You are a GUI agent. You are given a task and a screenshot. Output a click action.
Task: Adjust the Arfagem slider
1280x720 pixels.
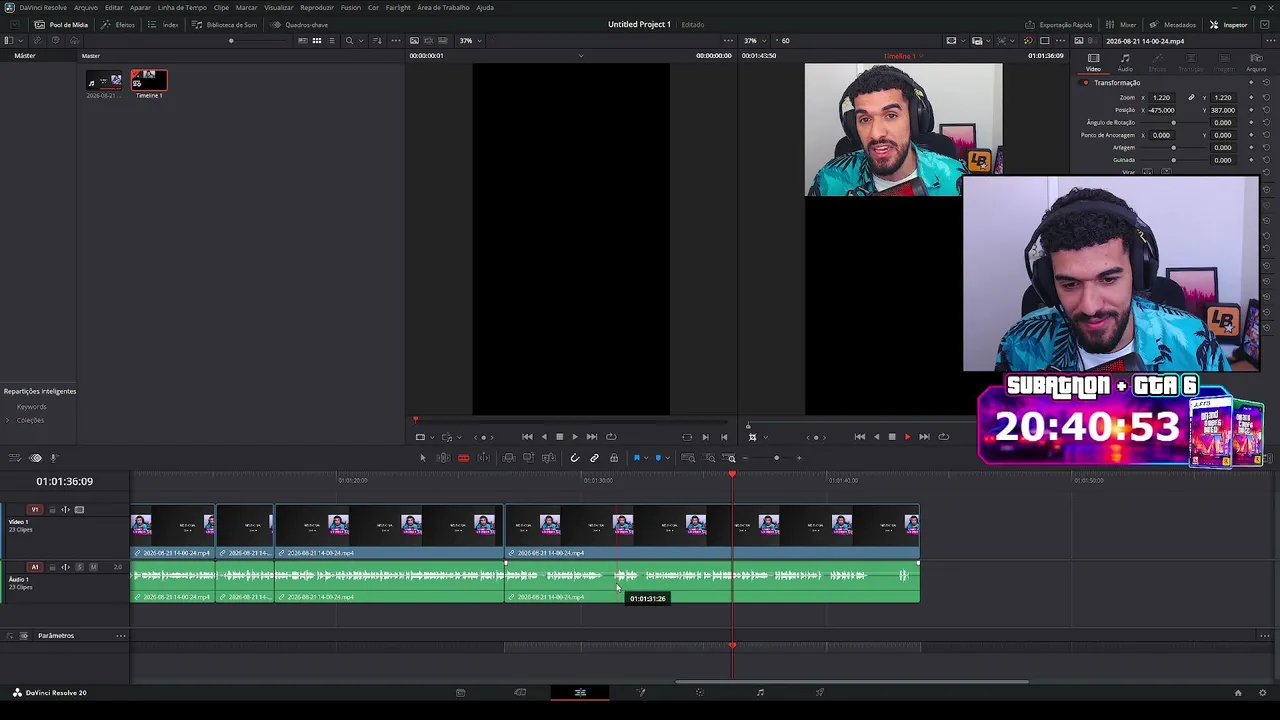pos(1174,148)
